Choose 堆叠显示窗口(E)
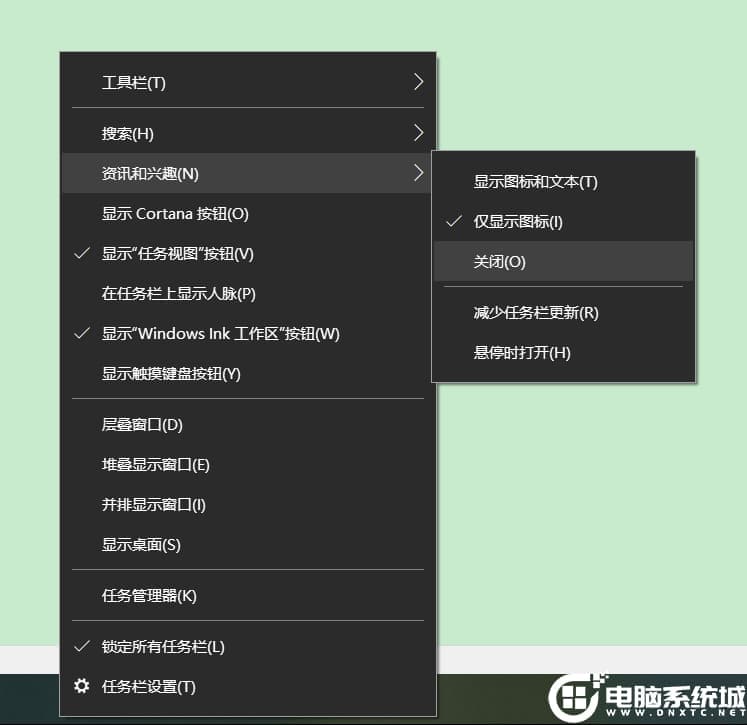 pos(248,464)
